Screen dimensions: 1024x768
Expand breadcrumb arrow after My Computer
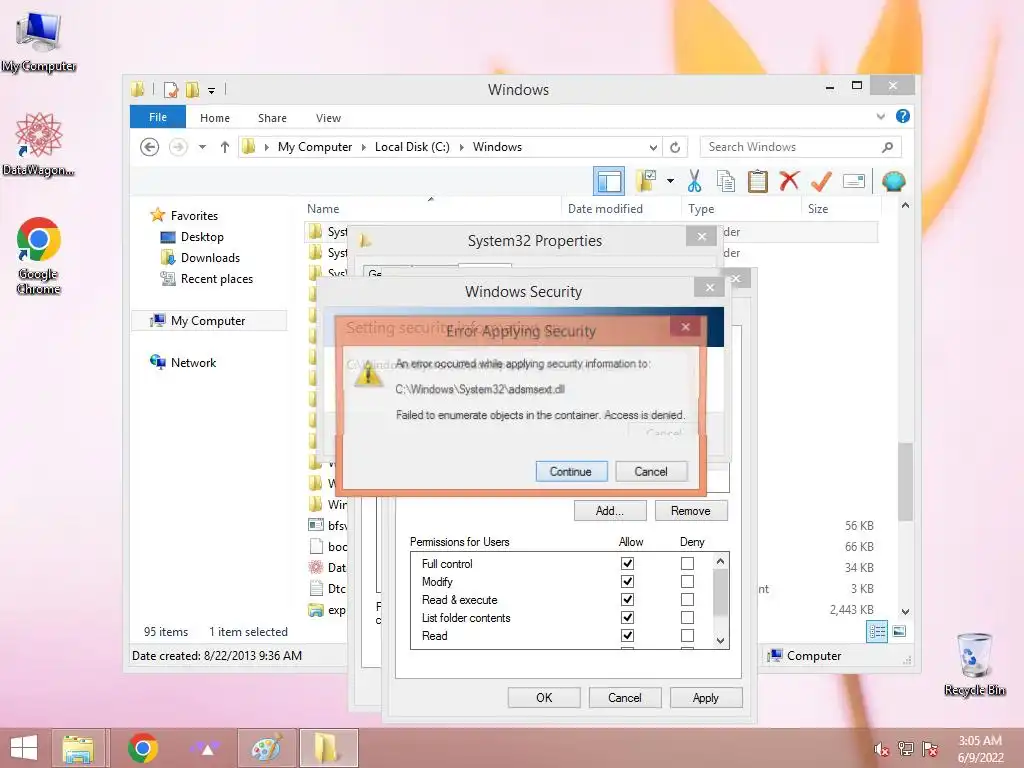(364, 148)
